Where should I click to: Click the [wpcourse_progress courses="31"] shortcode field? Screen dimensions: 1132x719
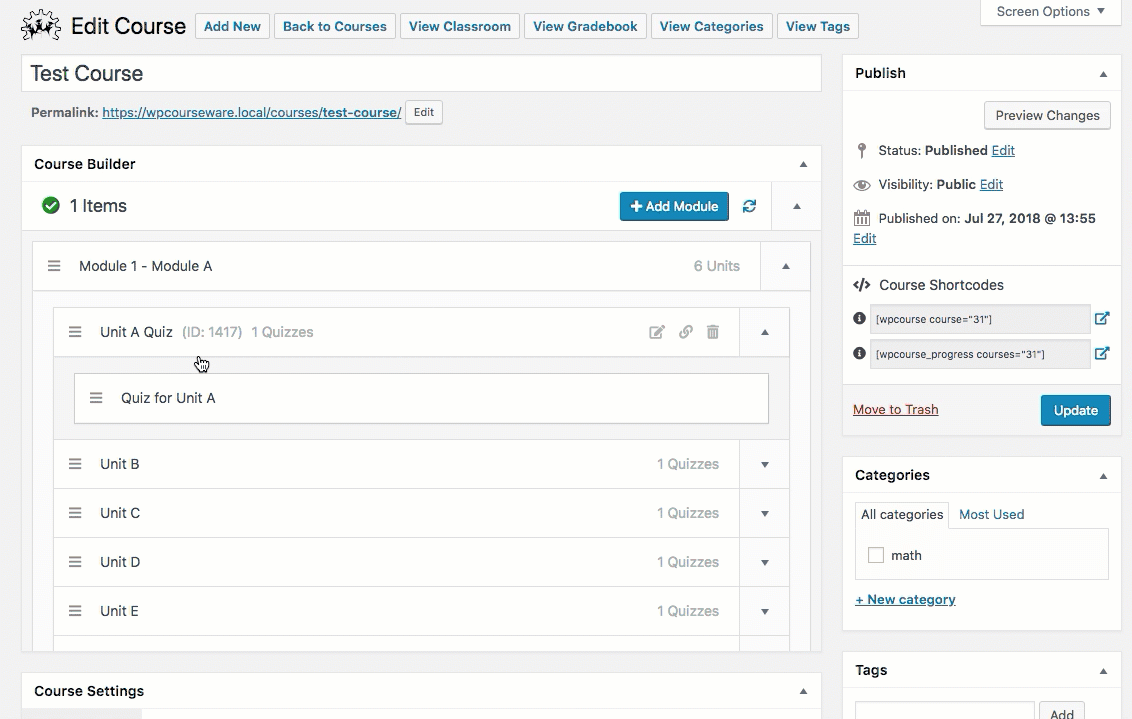(x=980, y=354)
